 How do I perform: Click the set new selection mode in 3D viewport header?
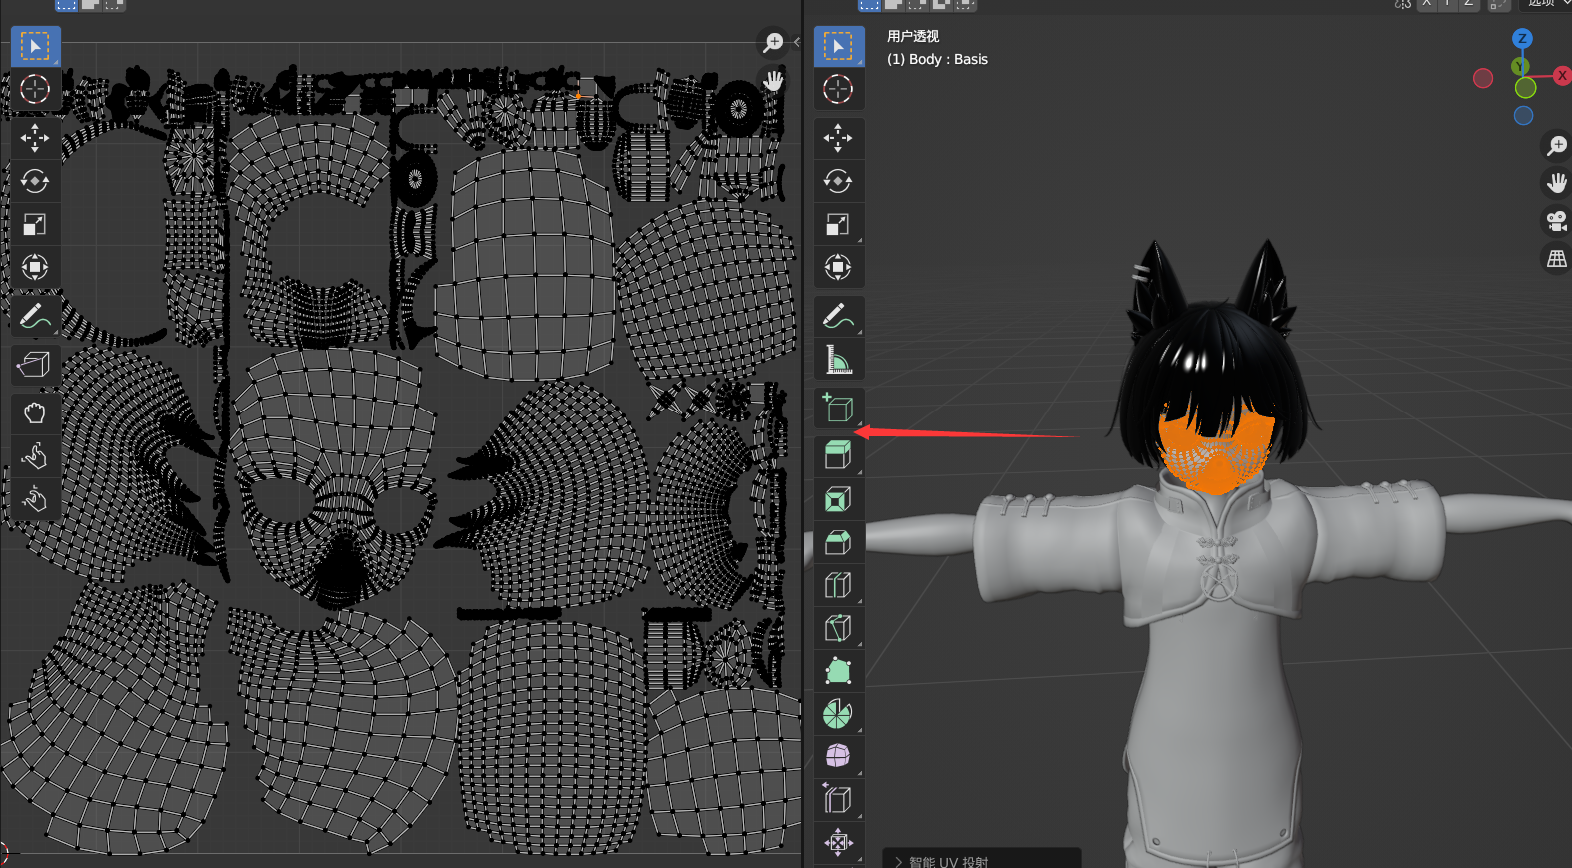point(870,4)
